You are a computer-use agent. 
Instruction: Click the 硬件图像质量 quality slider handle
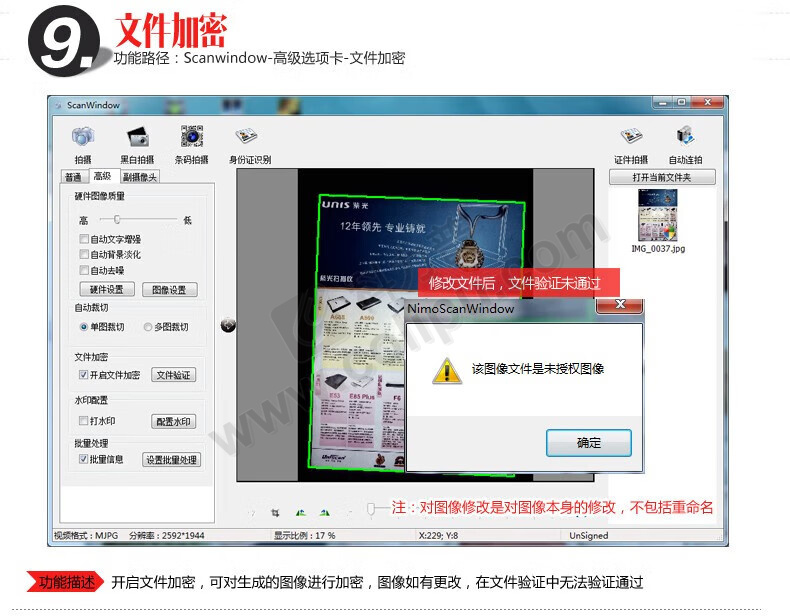pyautogui.click(x=117, y=219)
